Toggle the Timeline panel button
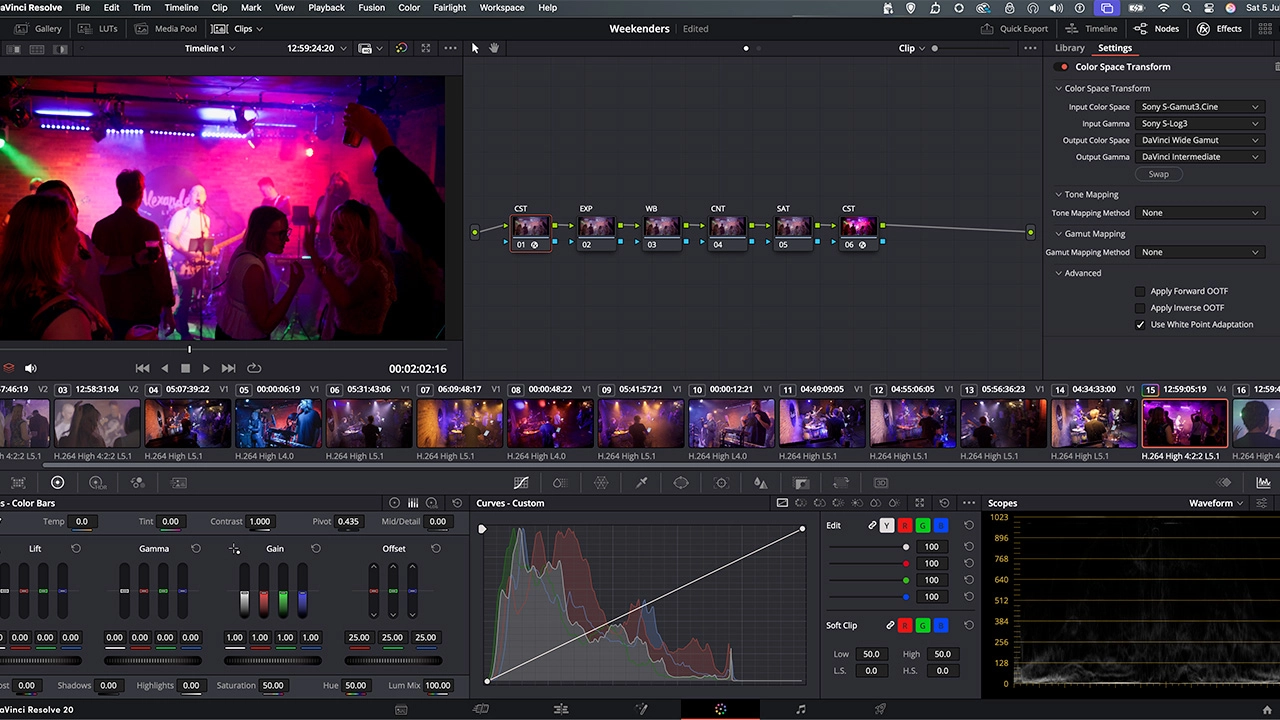 [x=1091, y=29]
